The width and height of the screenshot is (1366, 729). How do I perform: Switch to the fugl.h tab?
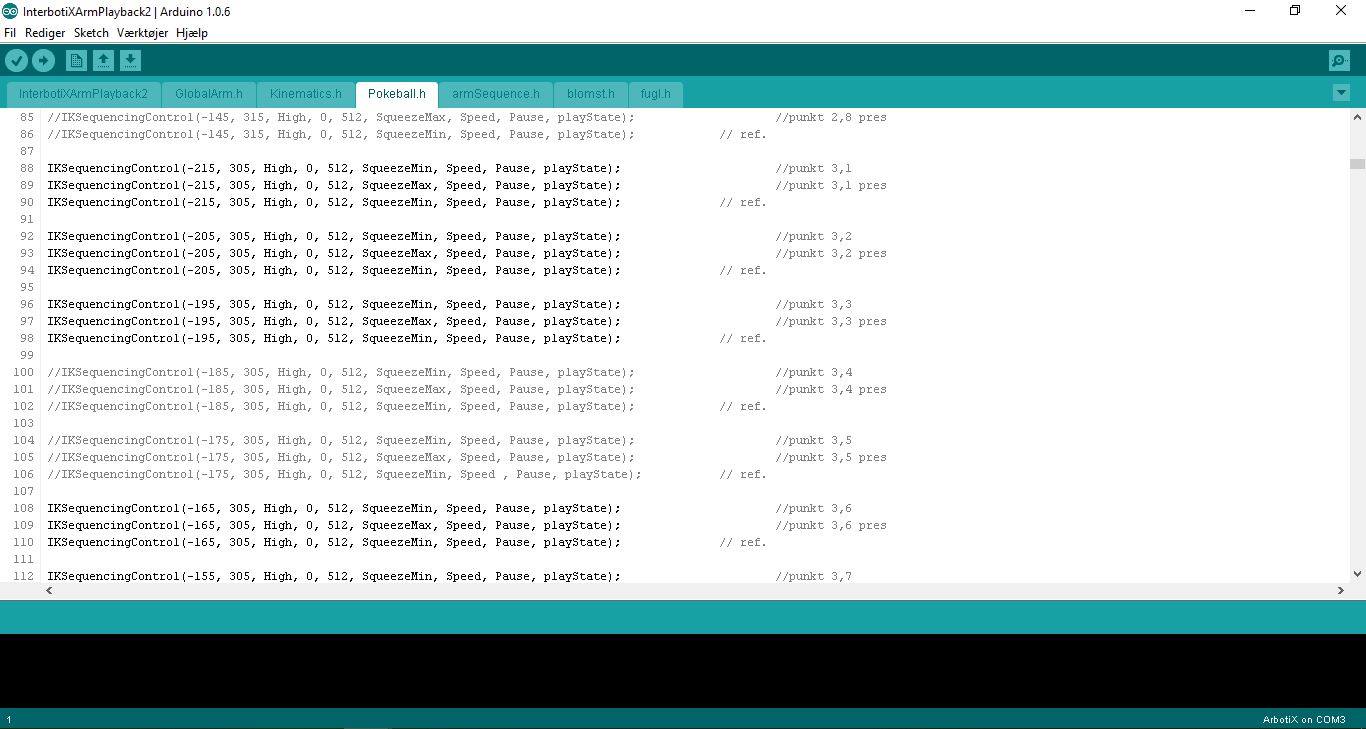pyautogui.click(x=655, y=94)
